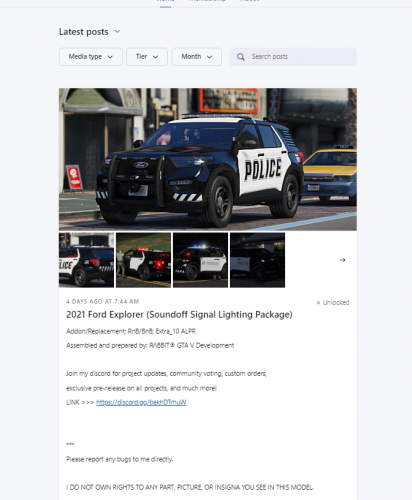
Task: Click the chevron beside Latest posts
Action: pos(117,32)
